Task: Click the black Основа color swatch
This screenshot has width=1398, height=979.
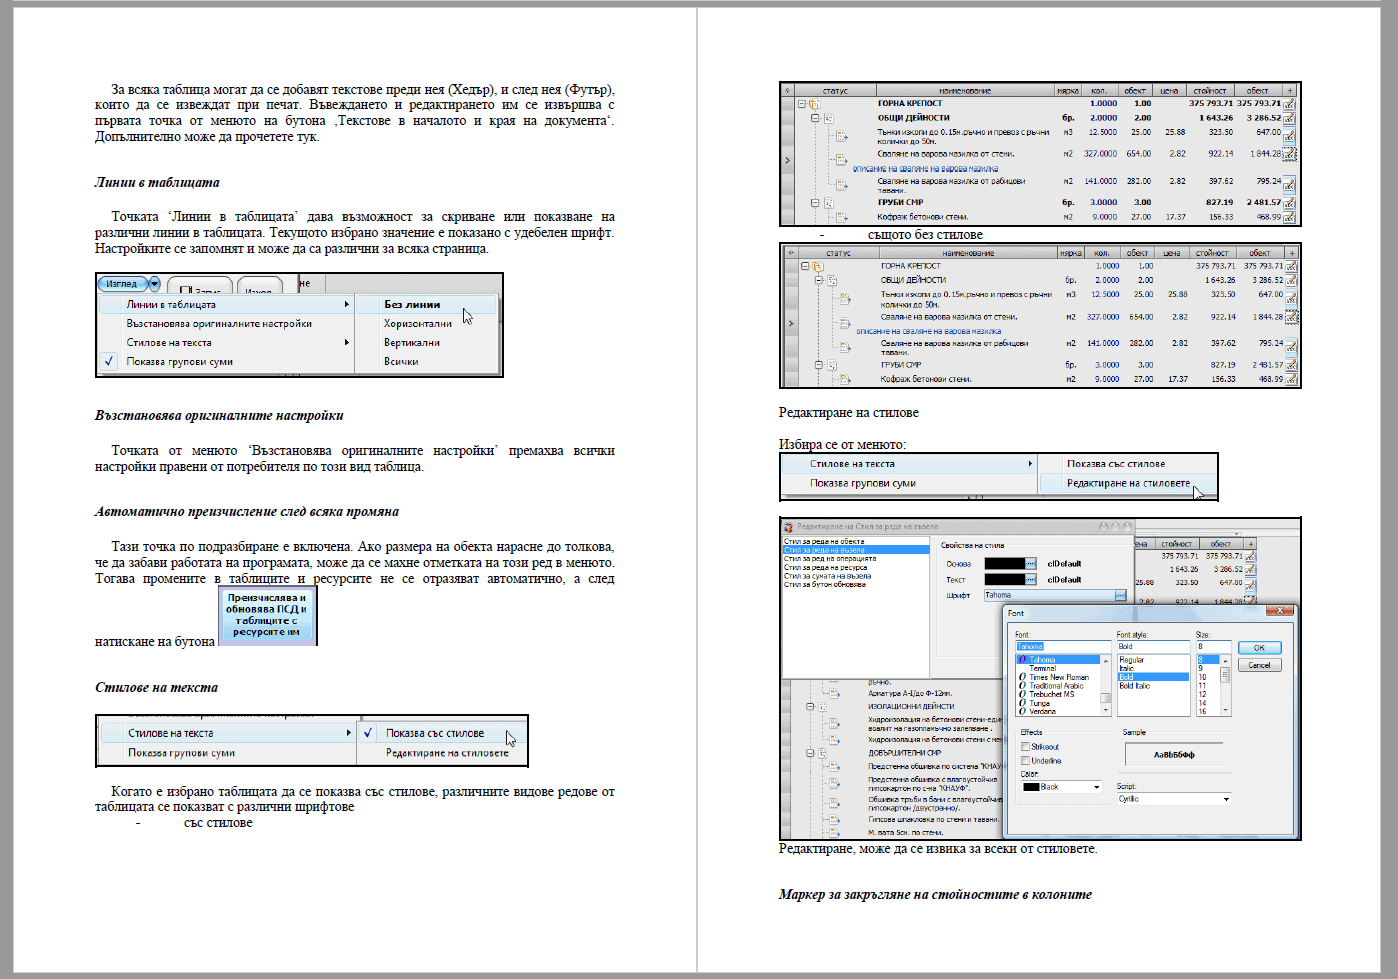Action: coord(1004,564)
